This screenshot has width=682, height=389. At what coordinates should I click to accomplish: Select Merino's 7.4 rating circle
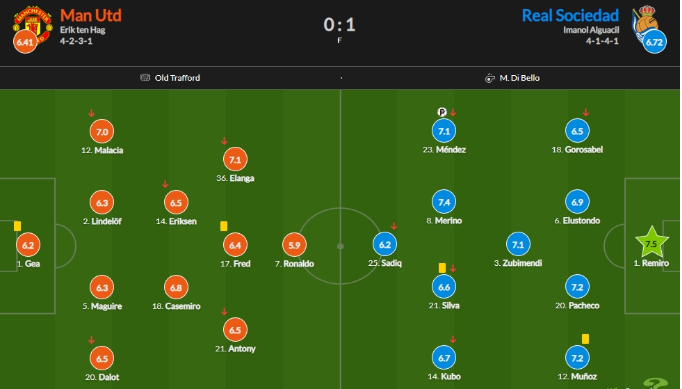[444, 202]
